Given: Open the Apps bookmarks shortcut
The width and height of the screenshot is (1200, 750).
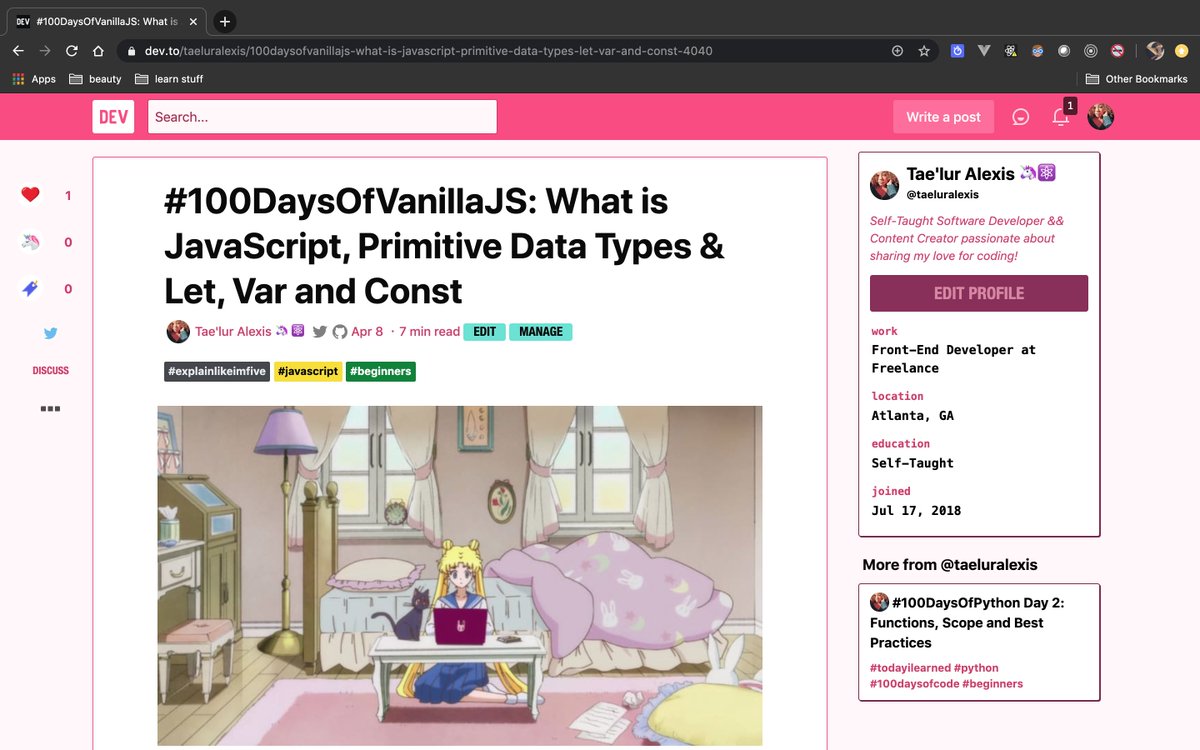Looking at the screenshot, I should [34, 79].
